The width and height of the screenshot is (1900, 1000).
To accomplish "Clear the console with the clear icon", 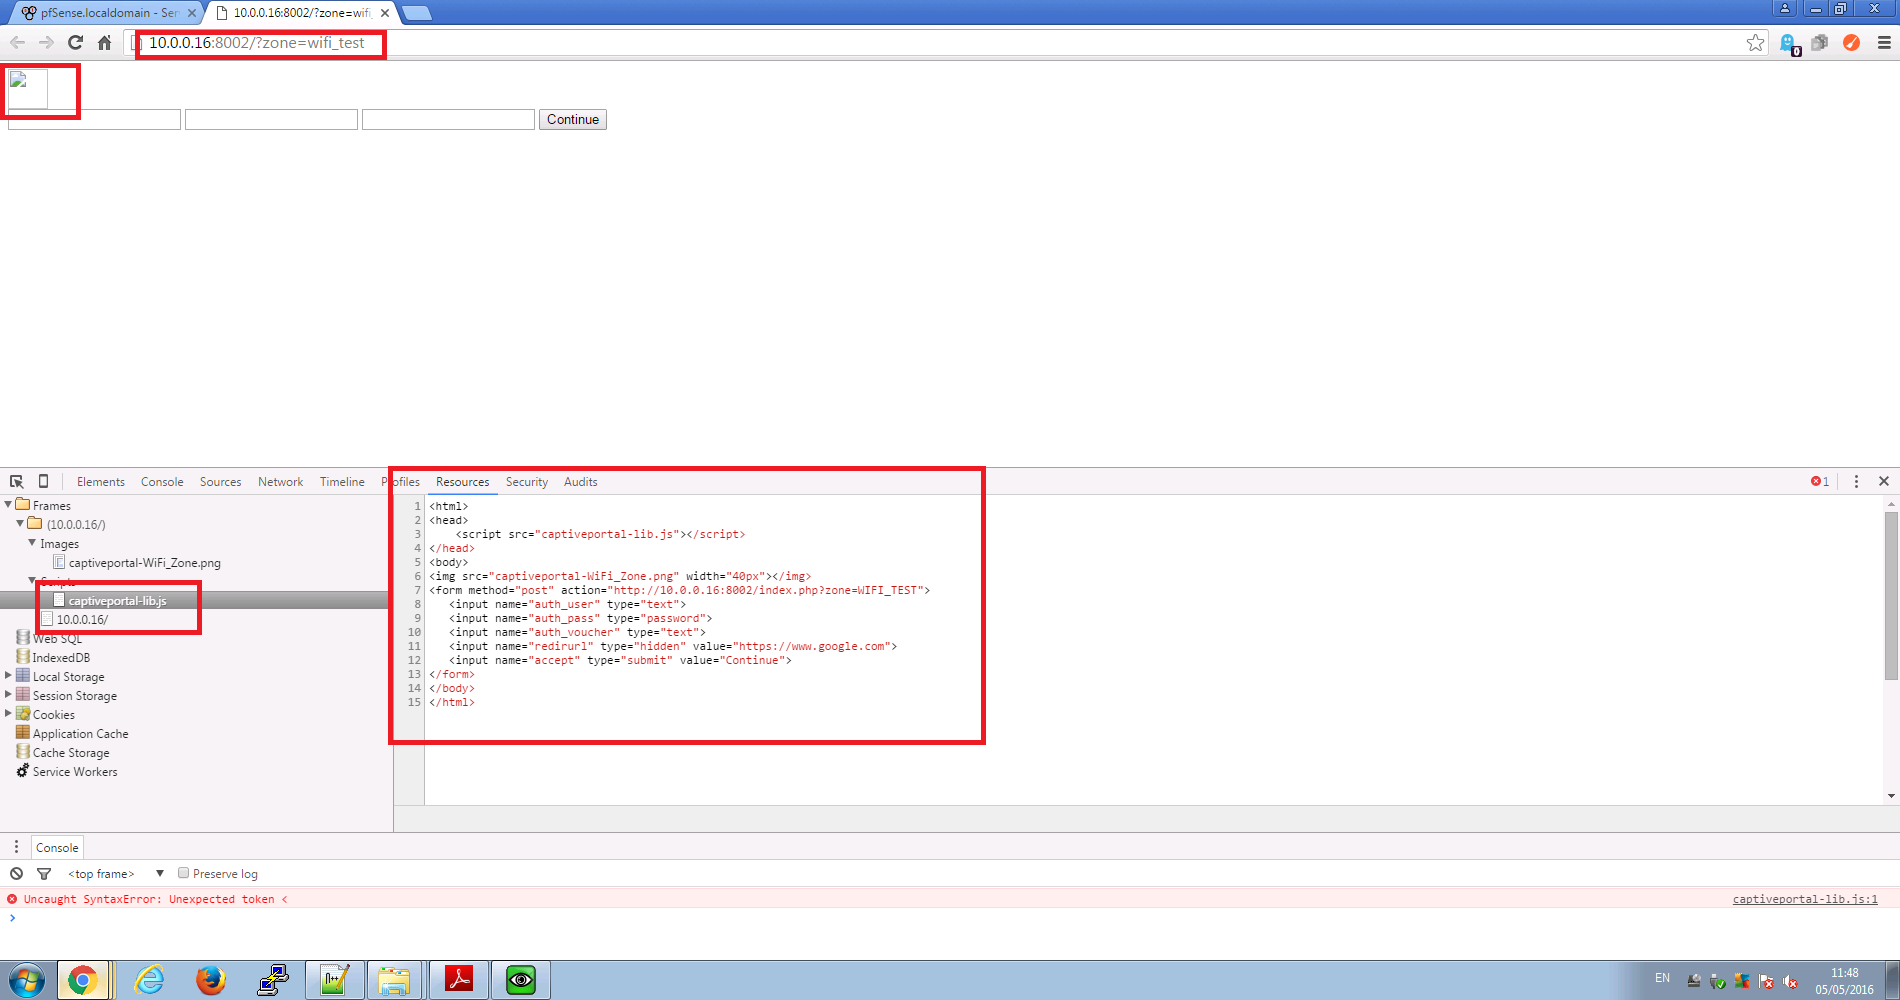I will [x=17, y=873].
